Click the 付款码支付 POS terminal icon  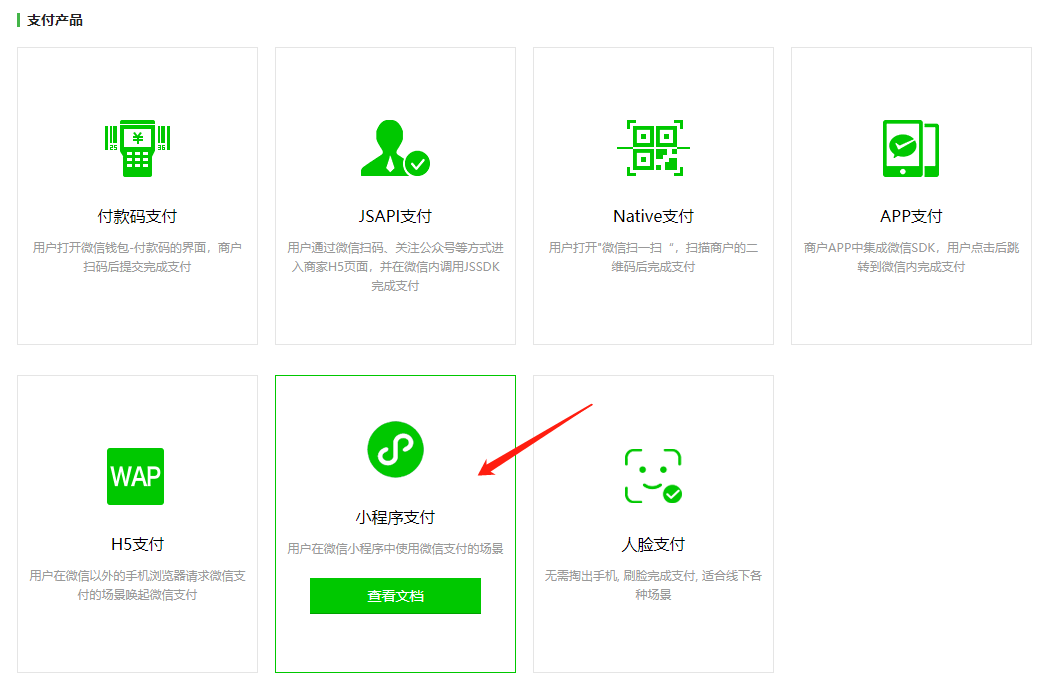pos(138,148)
